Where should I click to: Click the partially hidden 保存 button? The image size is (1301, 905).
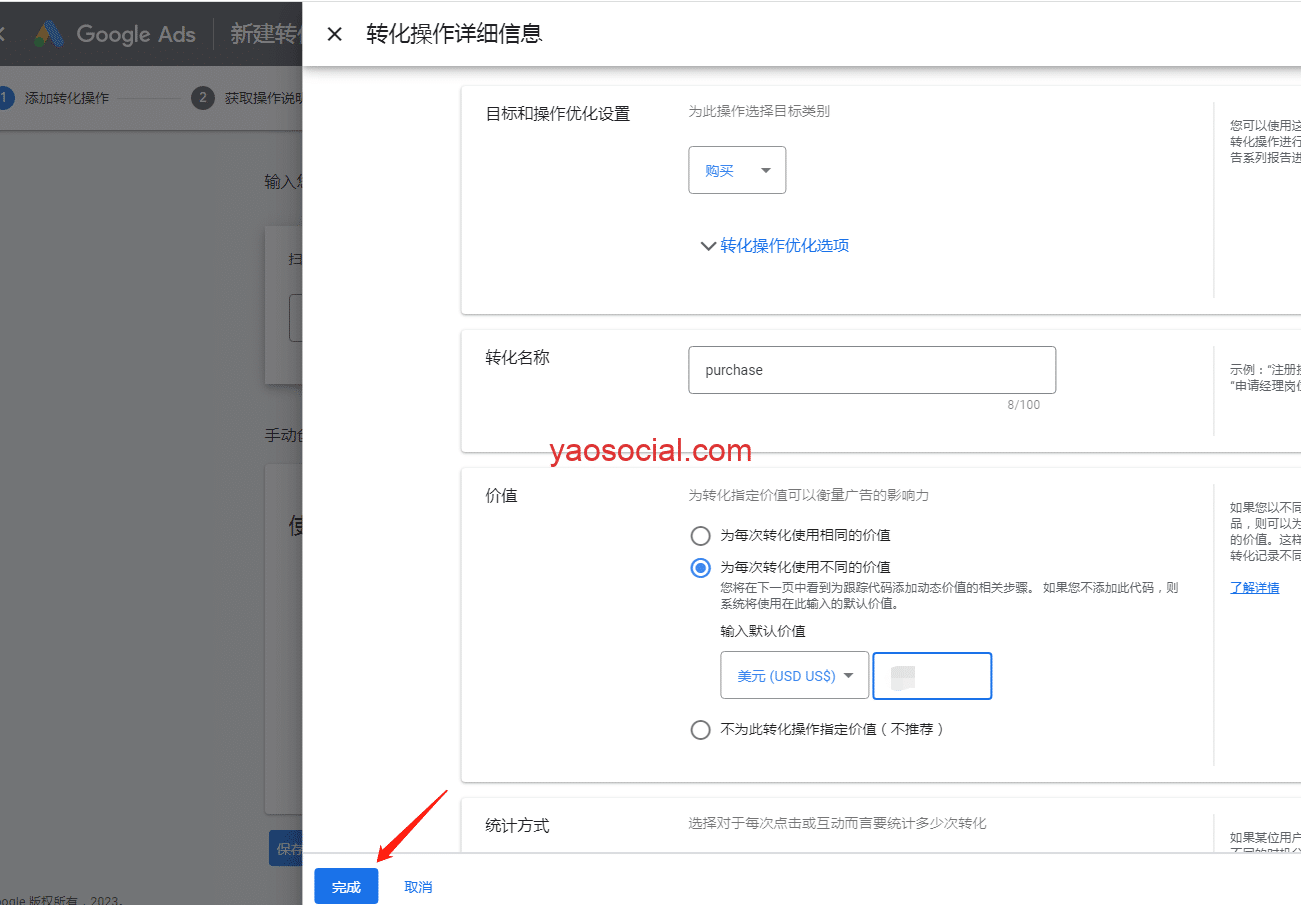(x=287, y=849)
